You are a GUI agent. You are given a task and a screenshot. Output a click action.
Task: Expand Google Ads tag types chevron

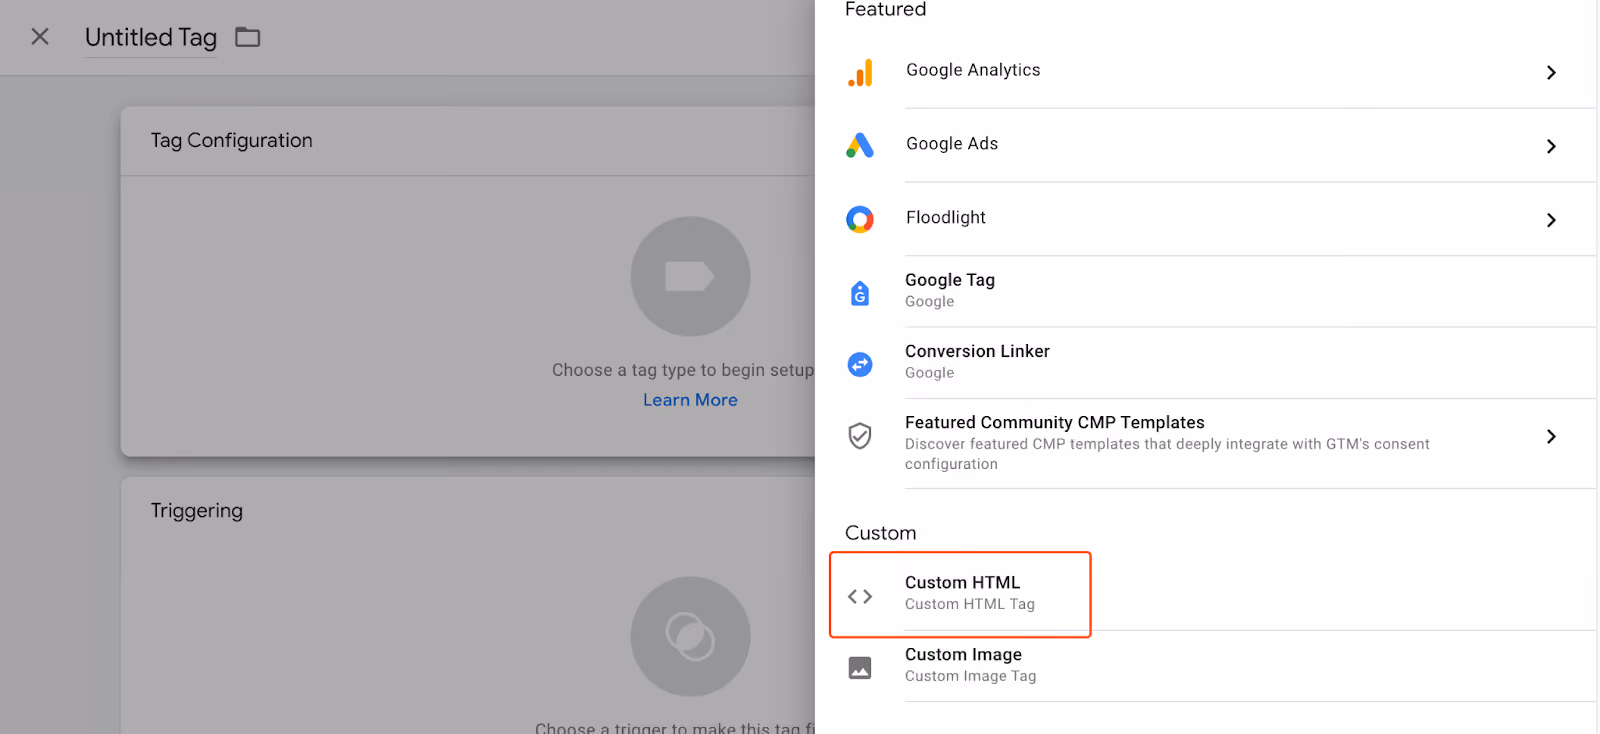tap(1551, 146)
